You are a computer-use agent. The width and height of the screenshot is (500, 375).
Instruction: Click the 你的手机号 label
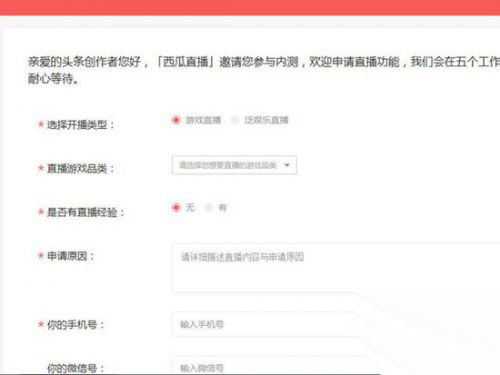(75, 324)
